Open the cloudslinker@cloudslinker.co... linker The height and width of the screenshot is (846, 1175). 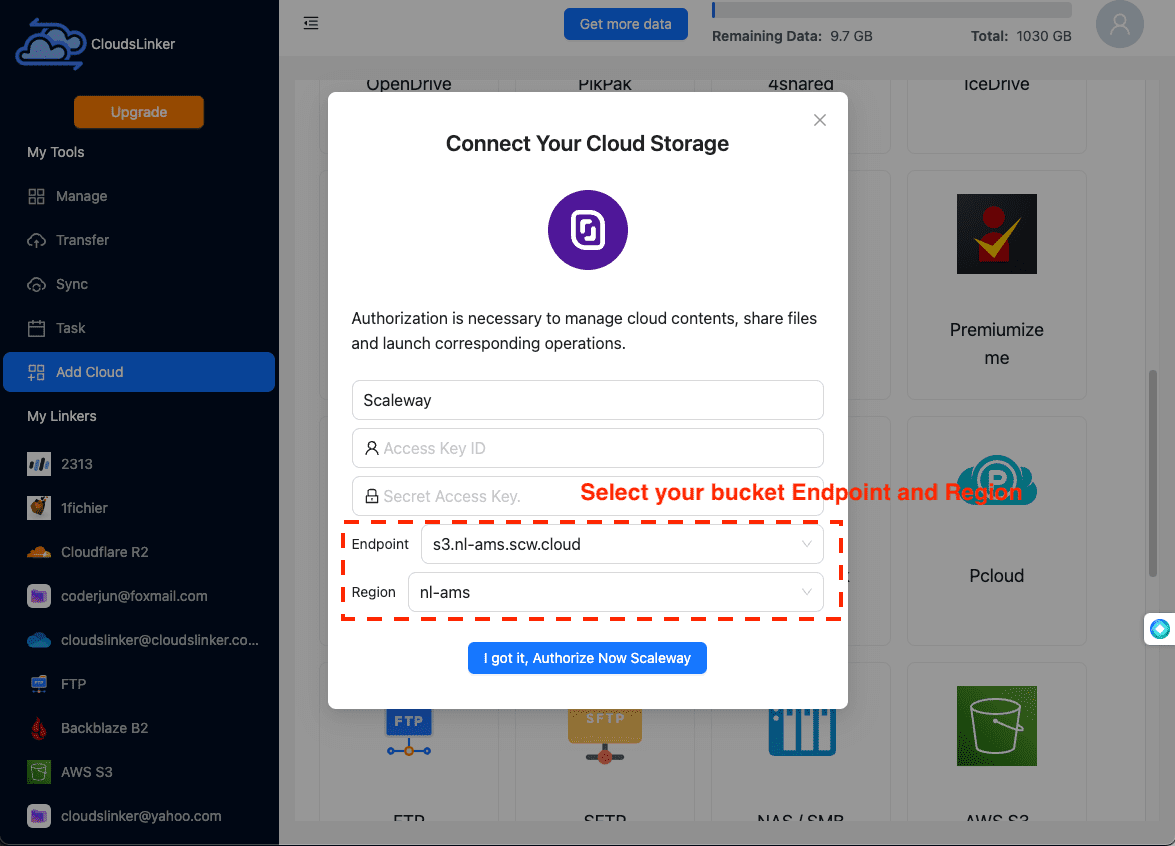139,640
